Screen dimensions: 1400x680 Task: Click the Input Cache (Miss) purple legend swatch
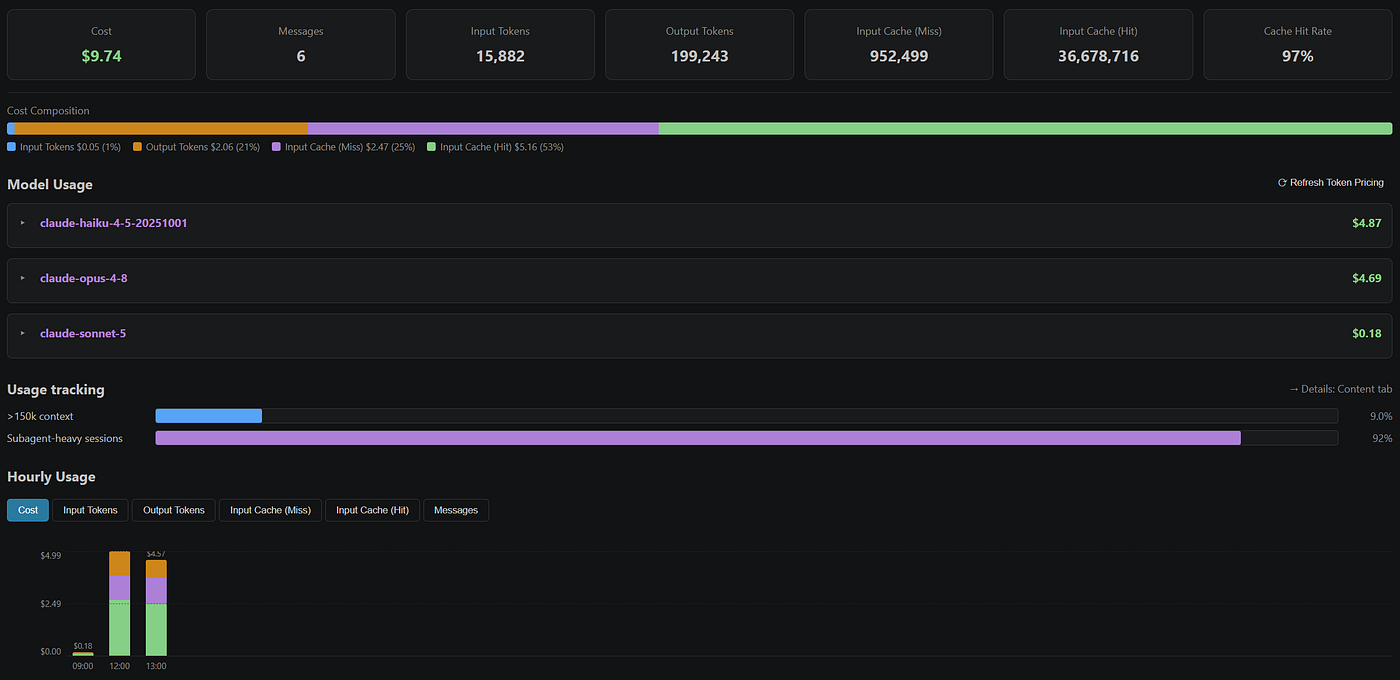point(276,147)
